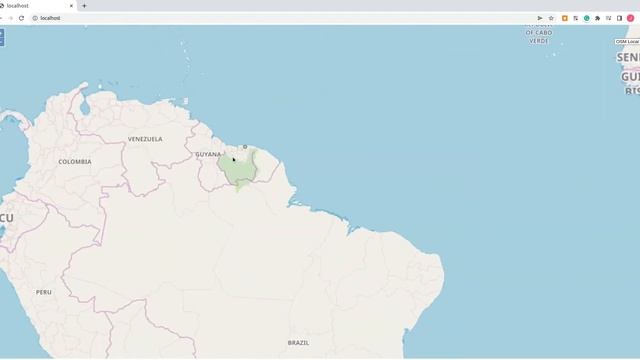
Task: Click the VENEZUELA map label
Action: pyautogui.click(x=145, y=139)
